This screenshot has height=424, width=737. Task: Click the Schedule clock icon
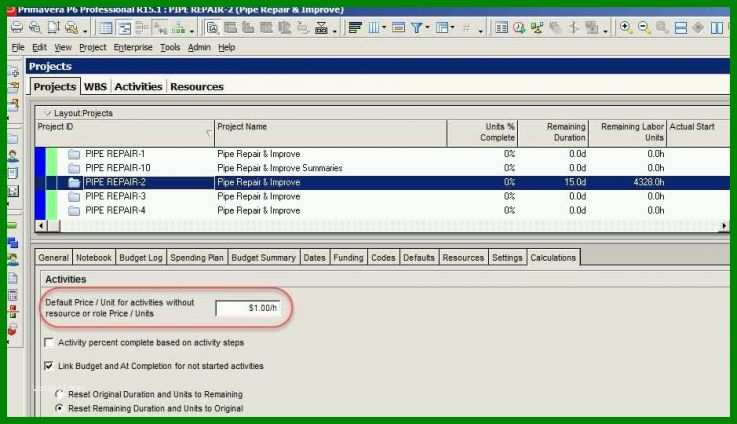coord(519,28)
